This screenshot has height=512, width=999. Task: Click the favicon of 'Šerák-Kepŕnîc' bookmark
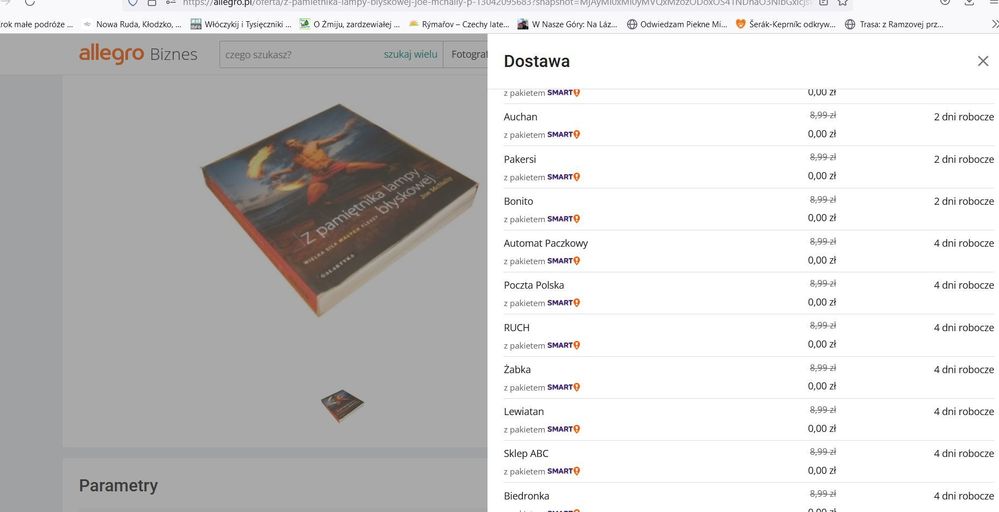[740, 24]
